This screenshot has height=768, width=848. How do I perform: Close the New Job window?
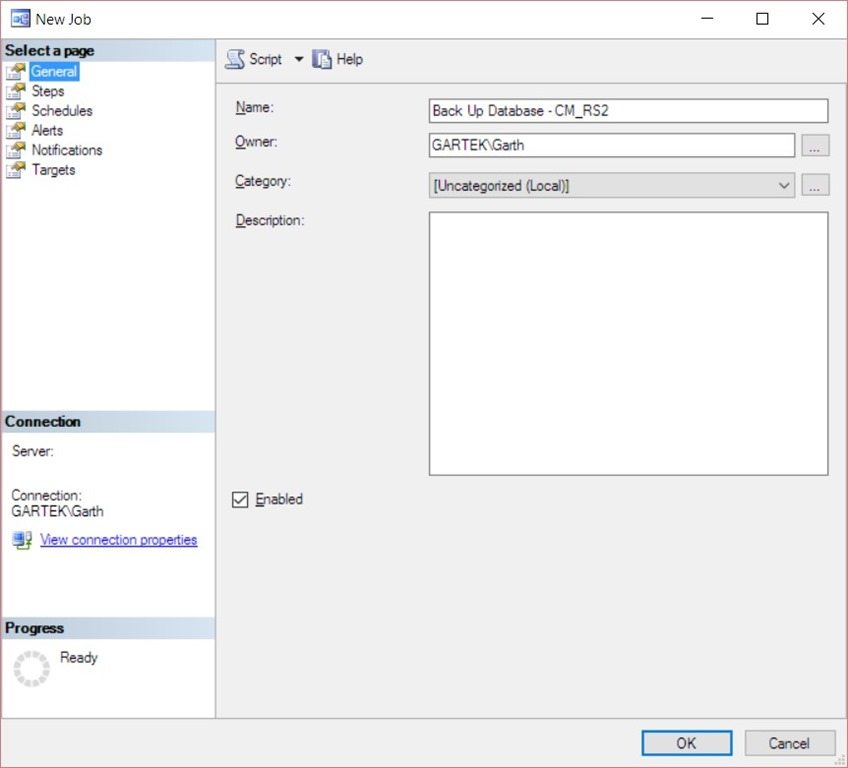818,19
